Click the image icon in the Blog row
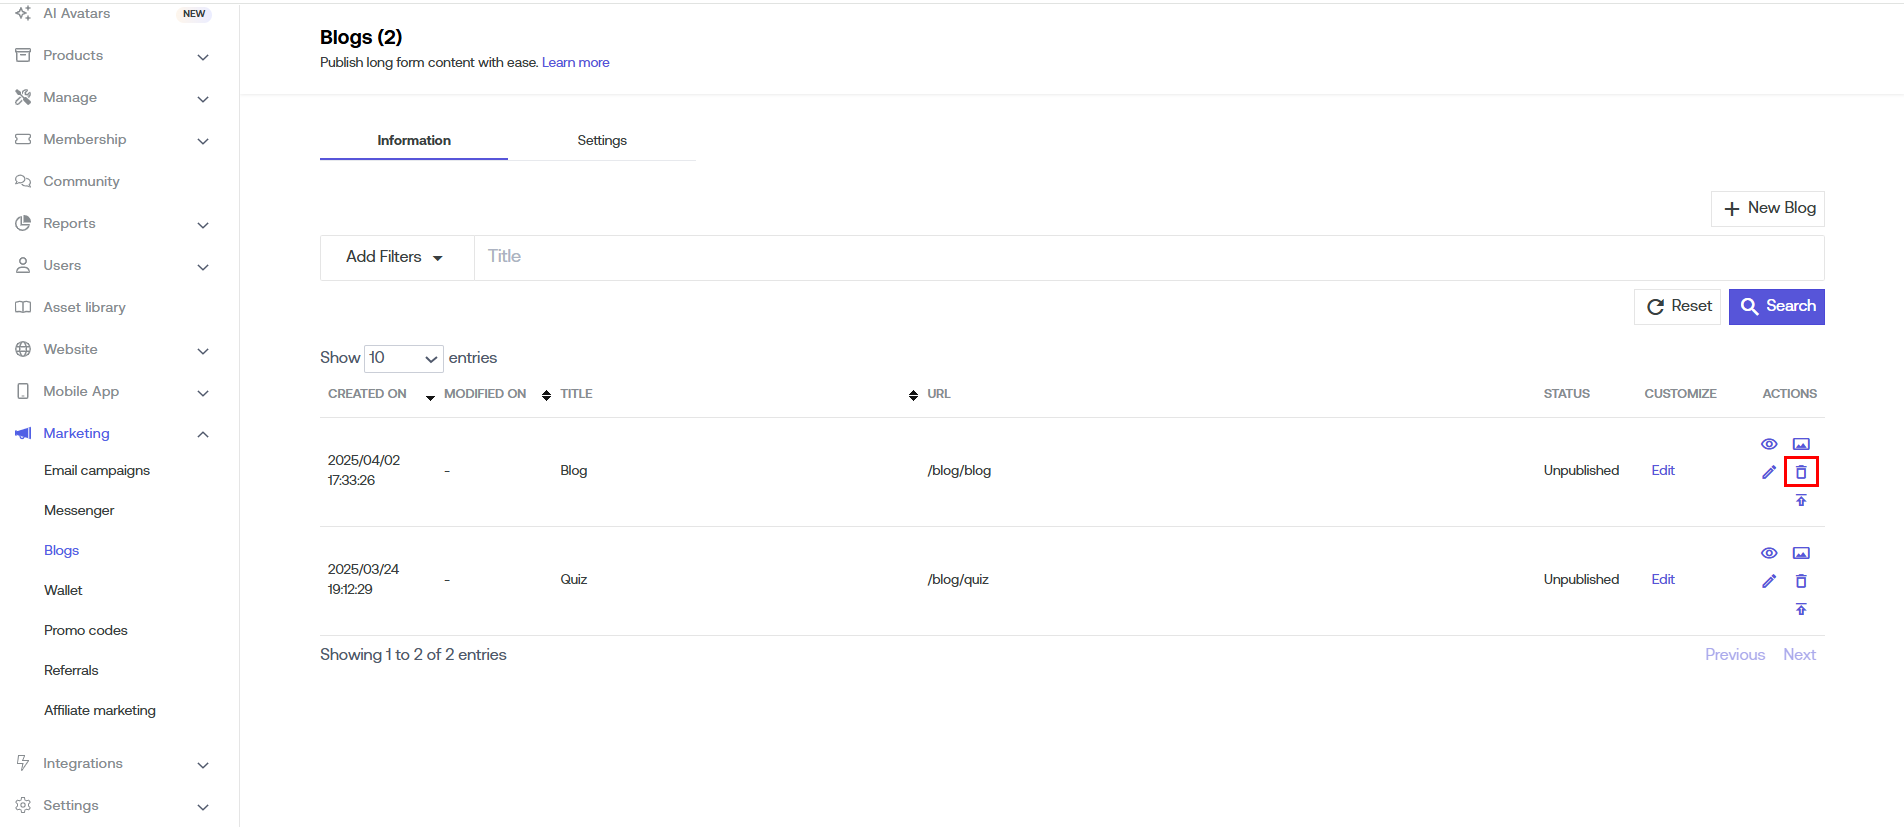The height and width of the screenshot is (827, 1904). (1800, 444)
